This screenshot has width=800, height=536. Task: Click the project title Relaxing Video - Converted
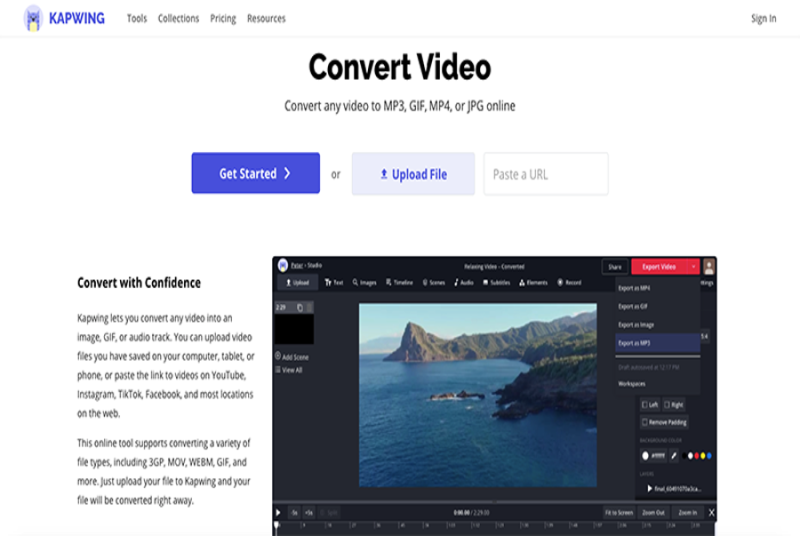pos(494,266)
